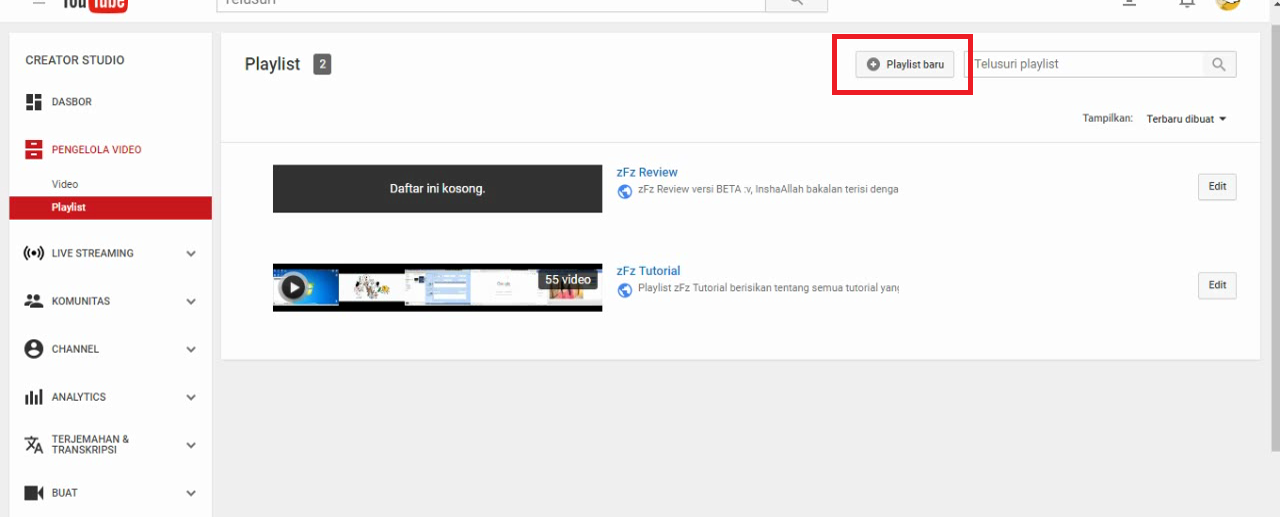Click the '55 video' badge on zFz Tutorial thumbnail
This screenshot has width=1280, height=517.
pos(568,280)
